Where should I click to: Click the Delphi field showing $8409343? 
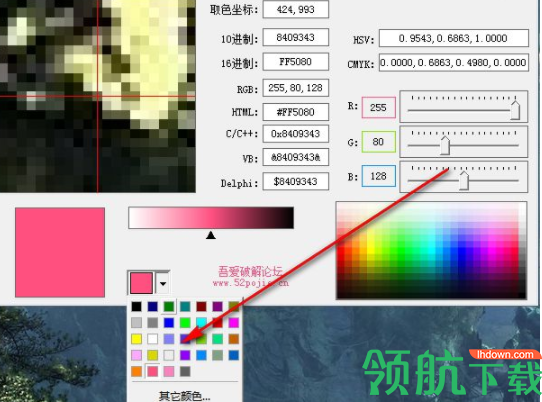(296, 181)
